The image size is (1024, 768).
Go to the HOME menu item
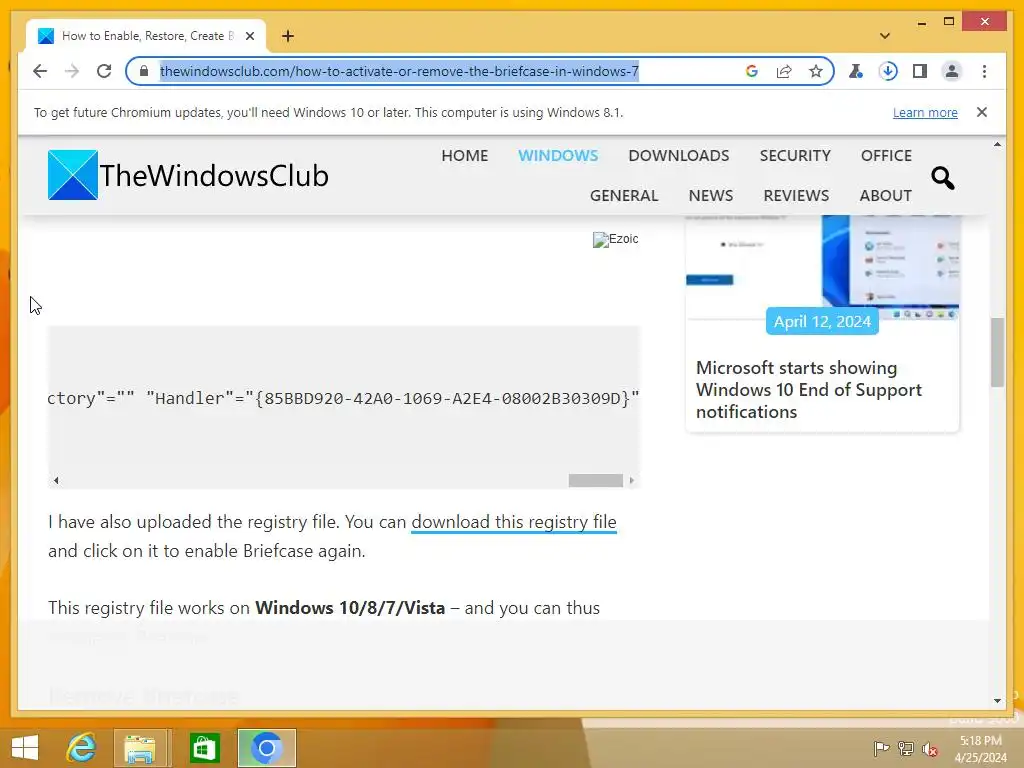tap(464, 155)
